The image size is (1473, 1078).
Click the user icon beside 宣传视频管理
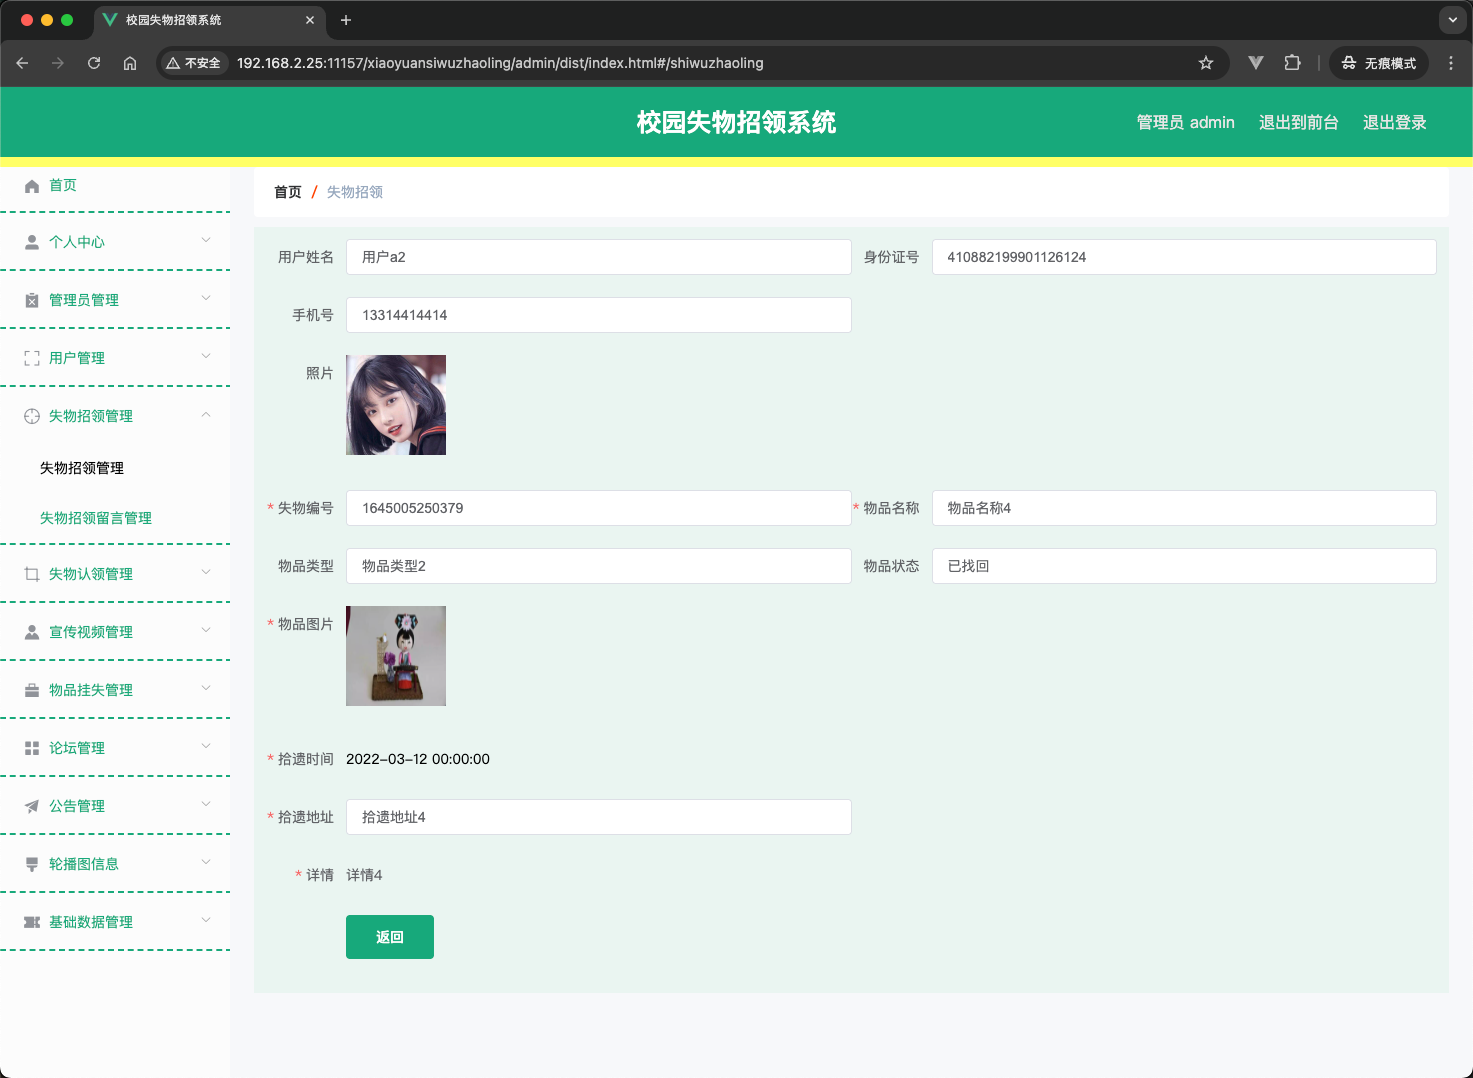[x=32, y=632]
